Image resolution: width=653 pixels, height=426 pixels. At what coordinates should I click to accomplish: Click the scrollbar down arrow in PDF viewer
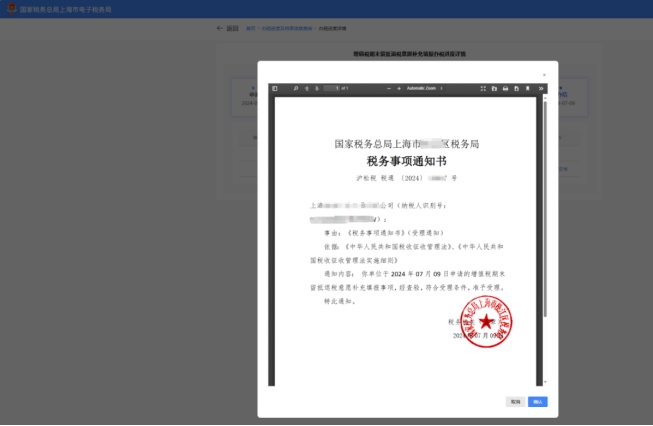tap(545, 382)
